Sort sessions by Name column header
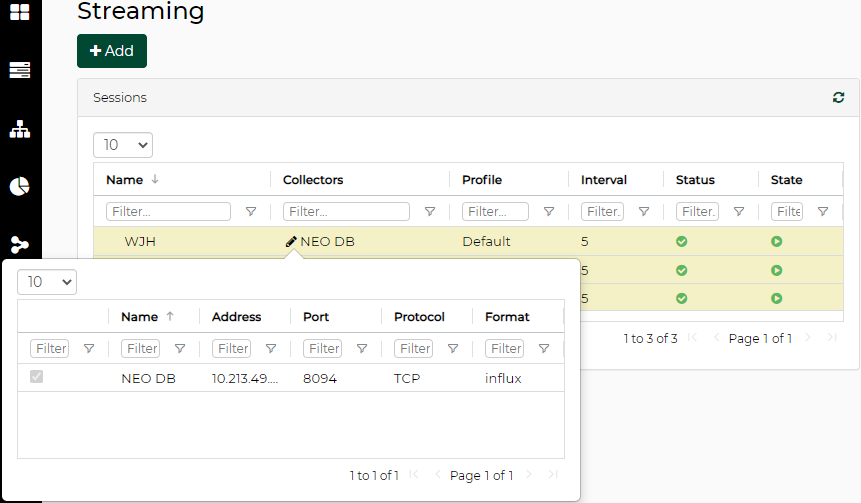Viewport: 861px width, 503px height. 125,180
